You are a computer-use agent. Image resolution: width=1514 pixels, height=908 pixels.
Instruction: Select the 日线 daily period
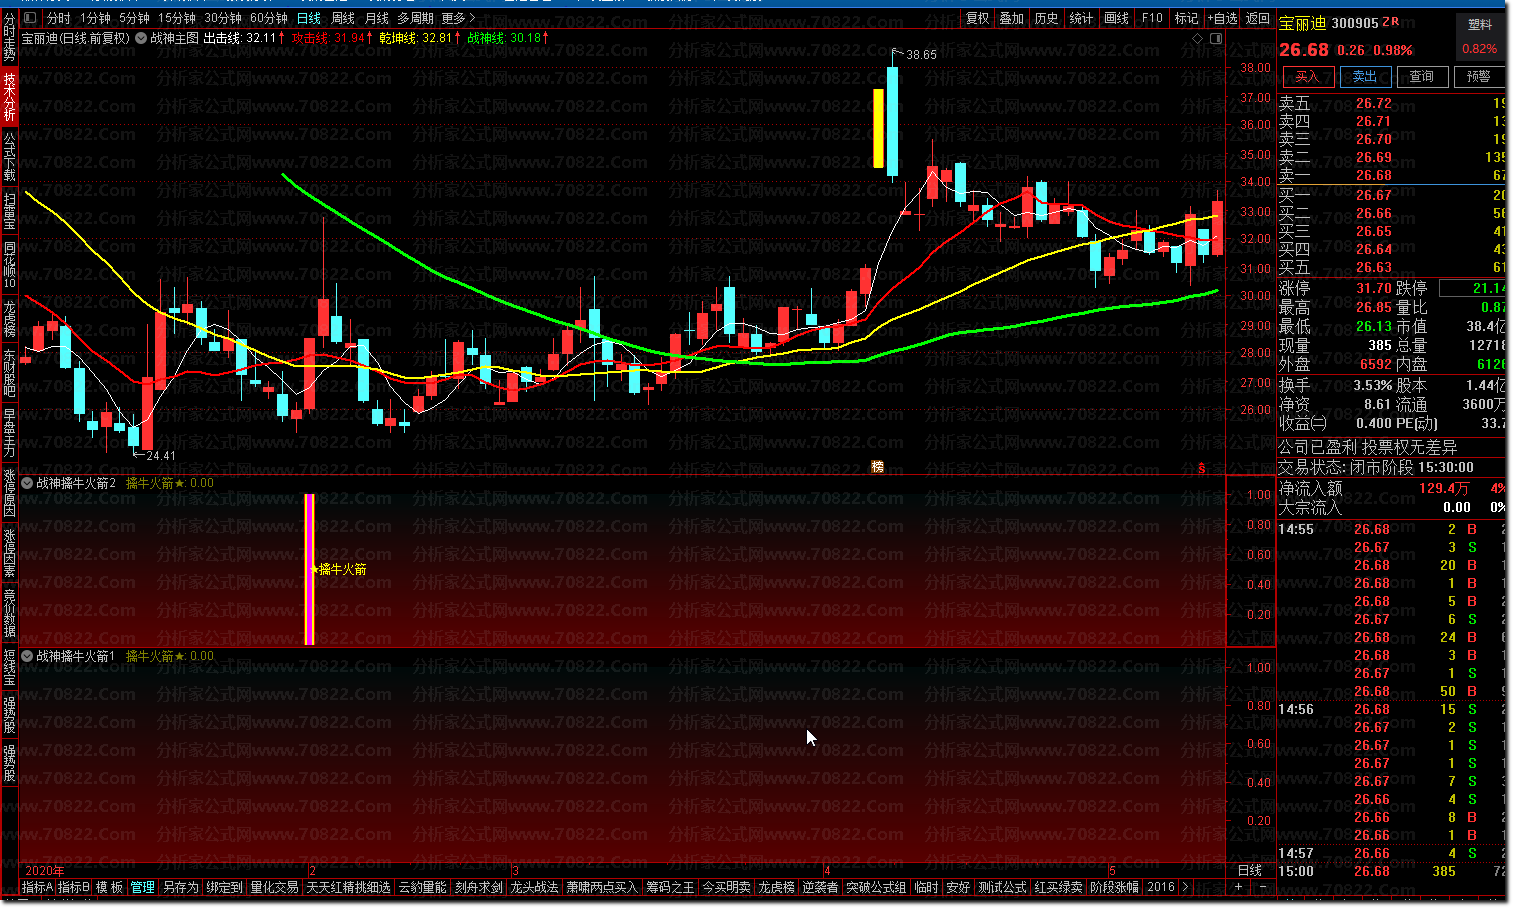point(309,18)
